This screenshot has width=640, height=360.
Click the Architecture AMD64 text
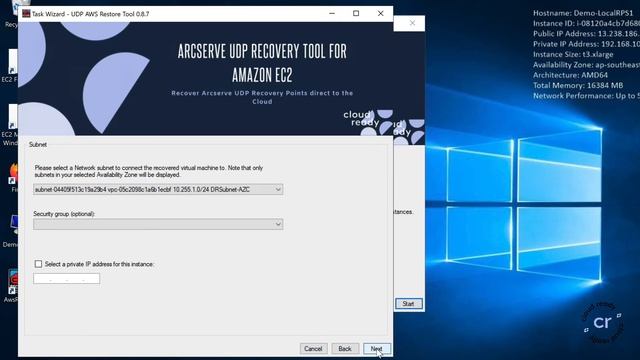570,75
